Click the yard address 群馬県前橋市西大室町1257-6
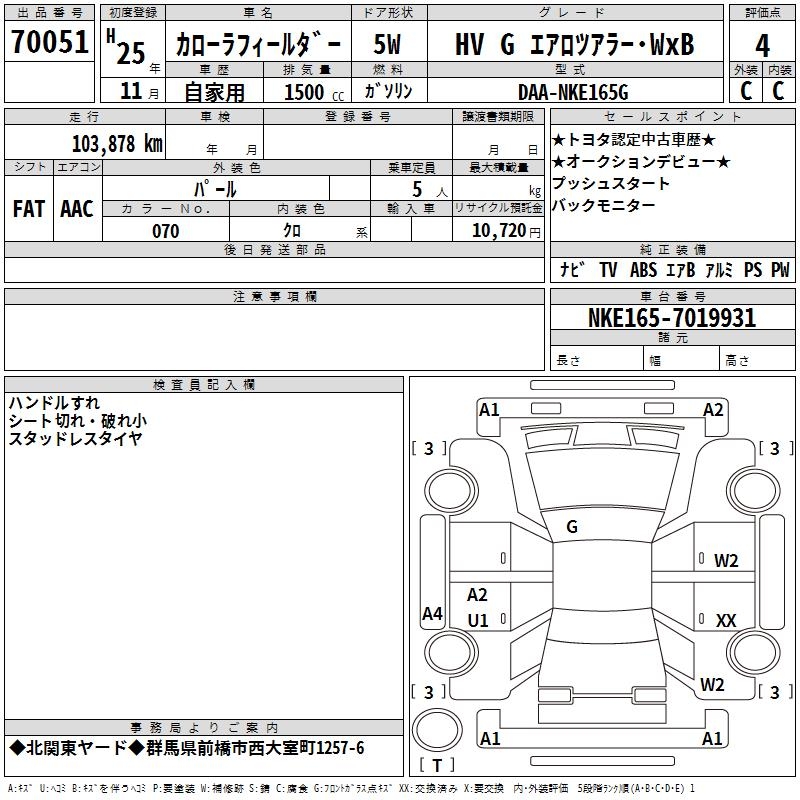The height and width of the screenshot is (800, 800). (x=255, y=748)
